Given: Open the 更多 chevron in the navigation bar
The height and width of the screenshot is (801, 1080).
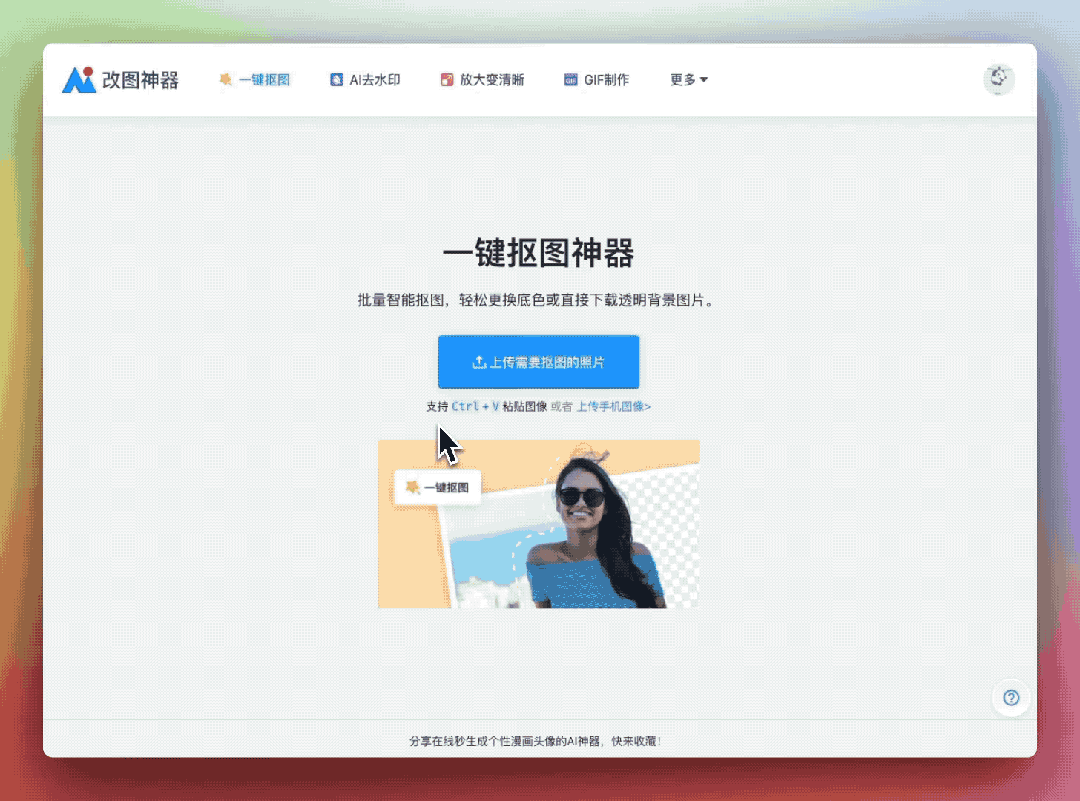Looking at the screenshot, I should 704,80.
